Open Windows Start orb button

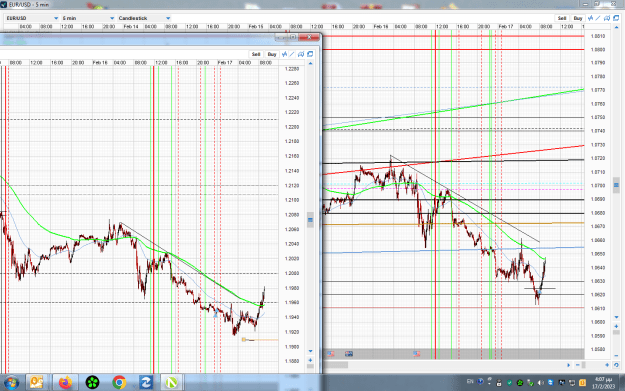[11, 383]
